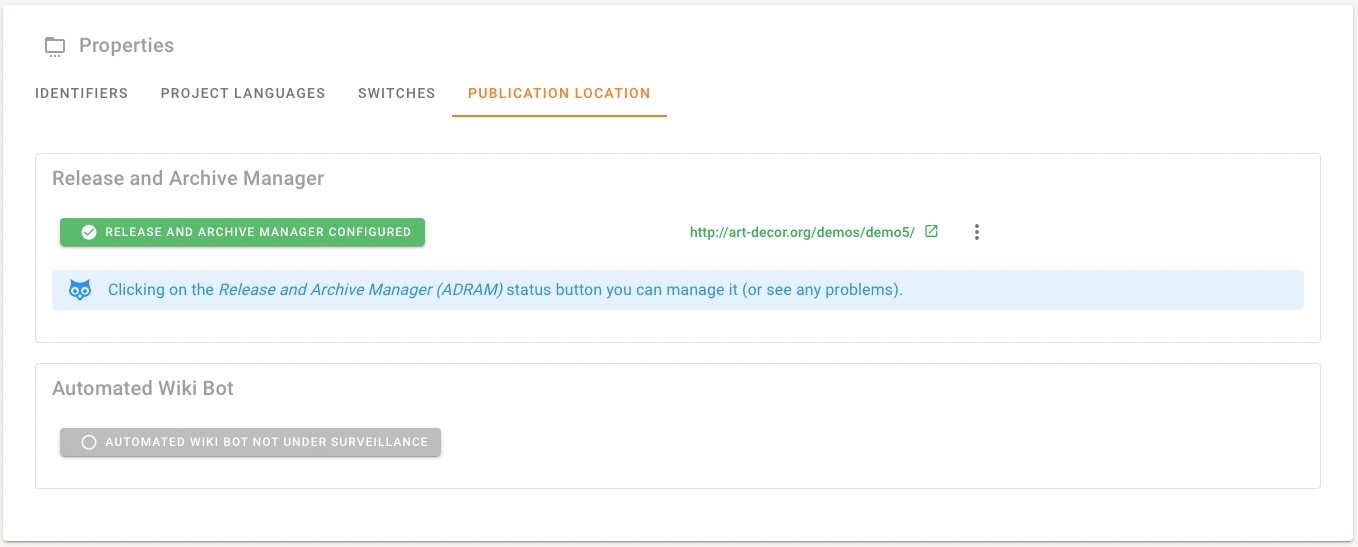Image resolution: width=1358 pixels, height=547 pixels.
Task: Click the Properties folder icon
Action: pyautogui.click(x=55, y=46)
